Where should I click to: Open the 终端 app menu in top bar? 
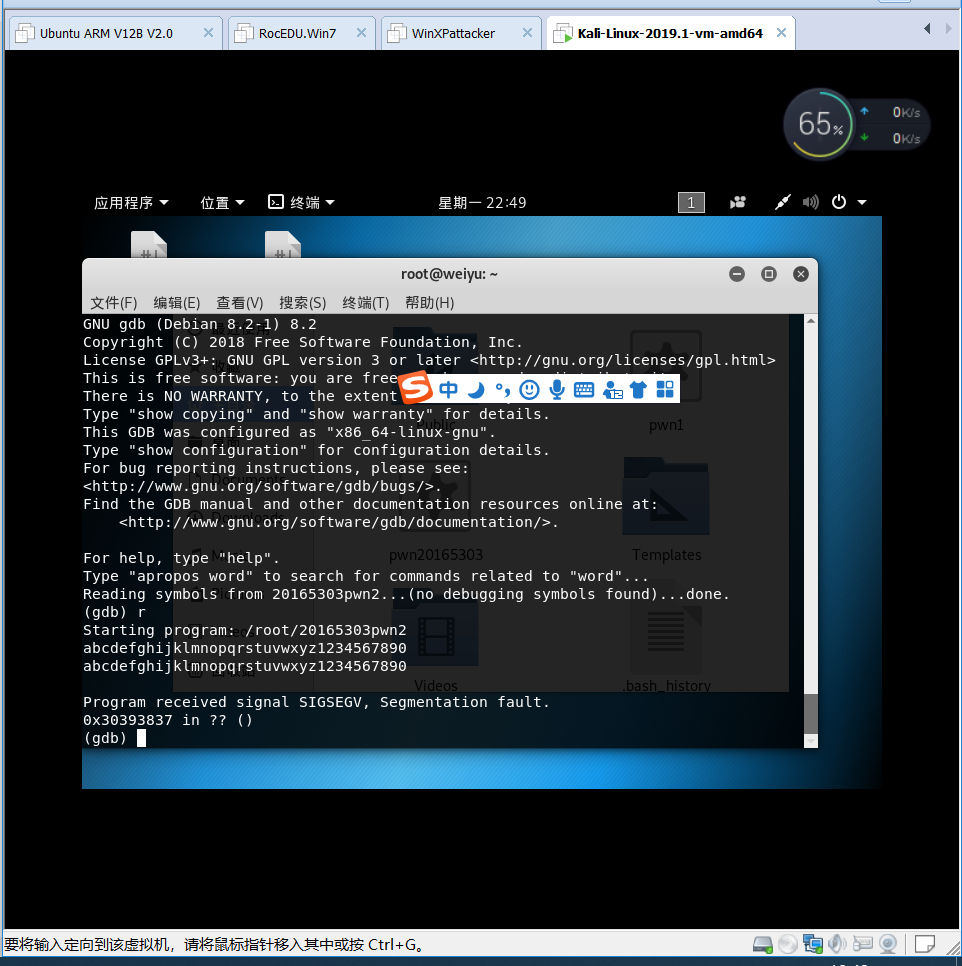301,203
